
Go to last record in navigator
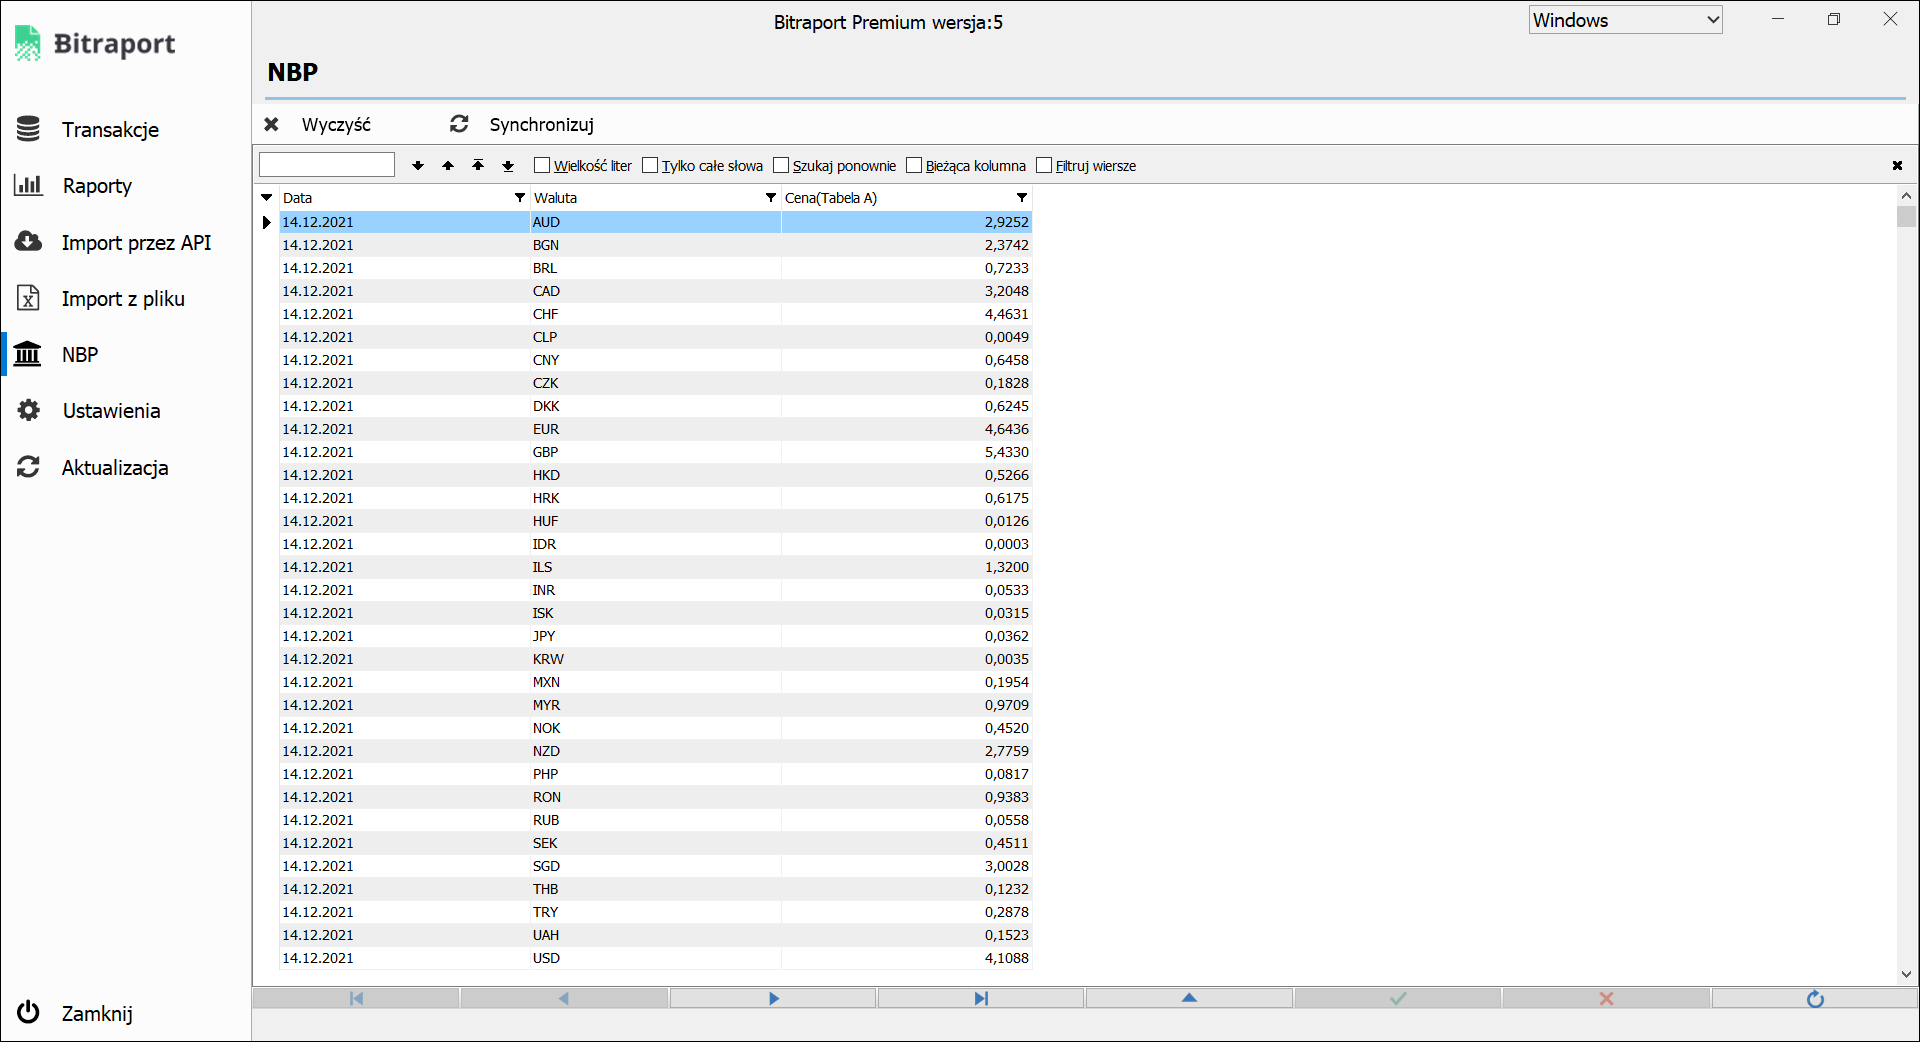click(981, 998)
